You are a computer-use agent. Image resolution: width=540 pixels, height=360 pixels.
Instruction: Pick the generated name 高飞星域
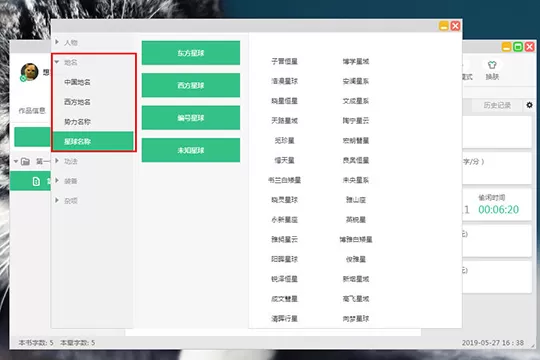[x=356, y=299]
